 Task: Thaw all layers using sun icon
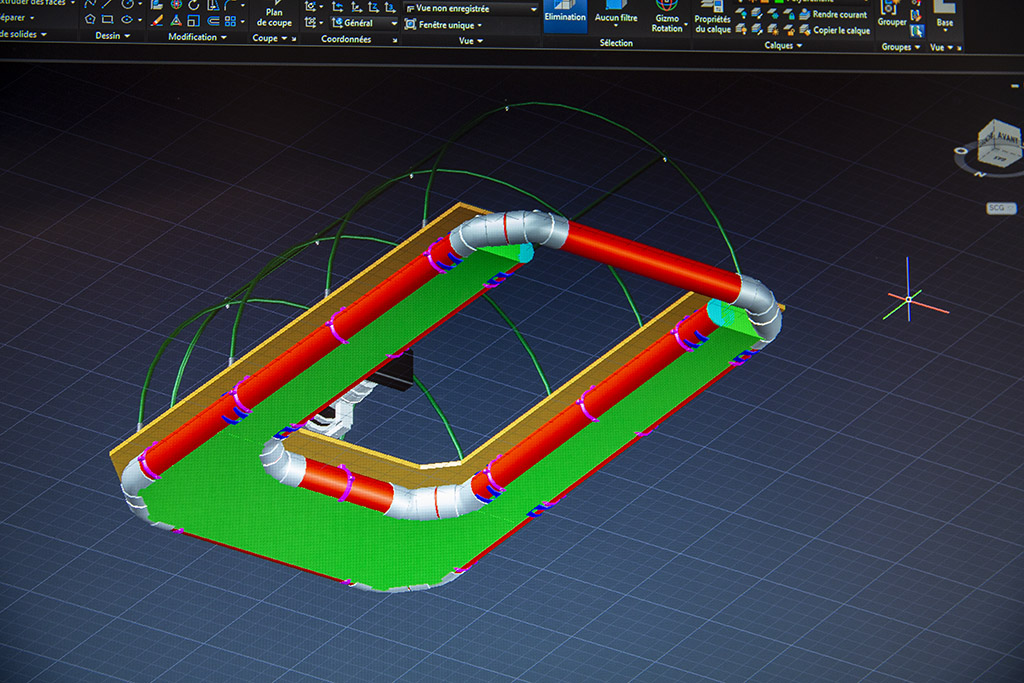click(773, 29)
